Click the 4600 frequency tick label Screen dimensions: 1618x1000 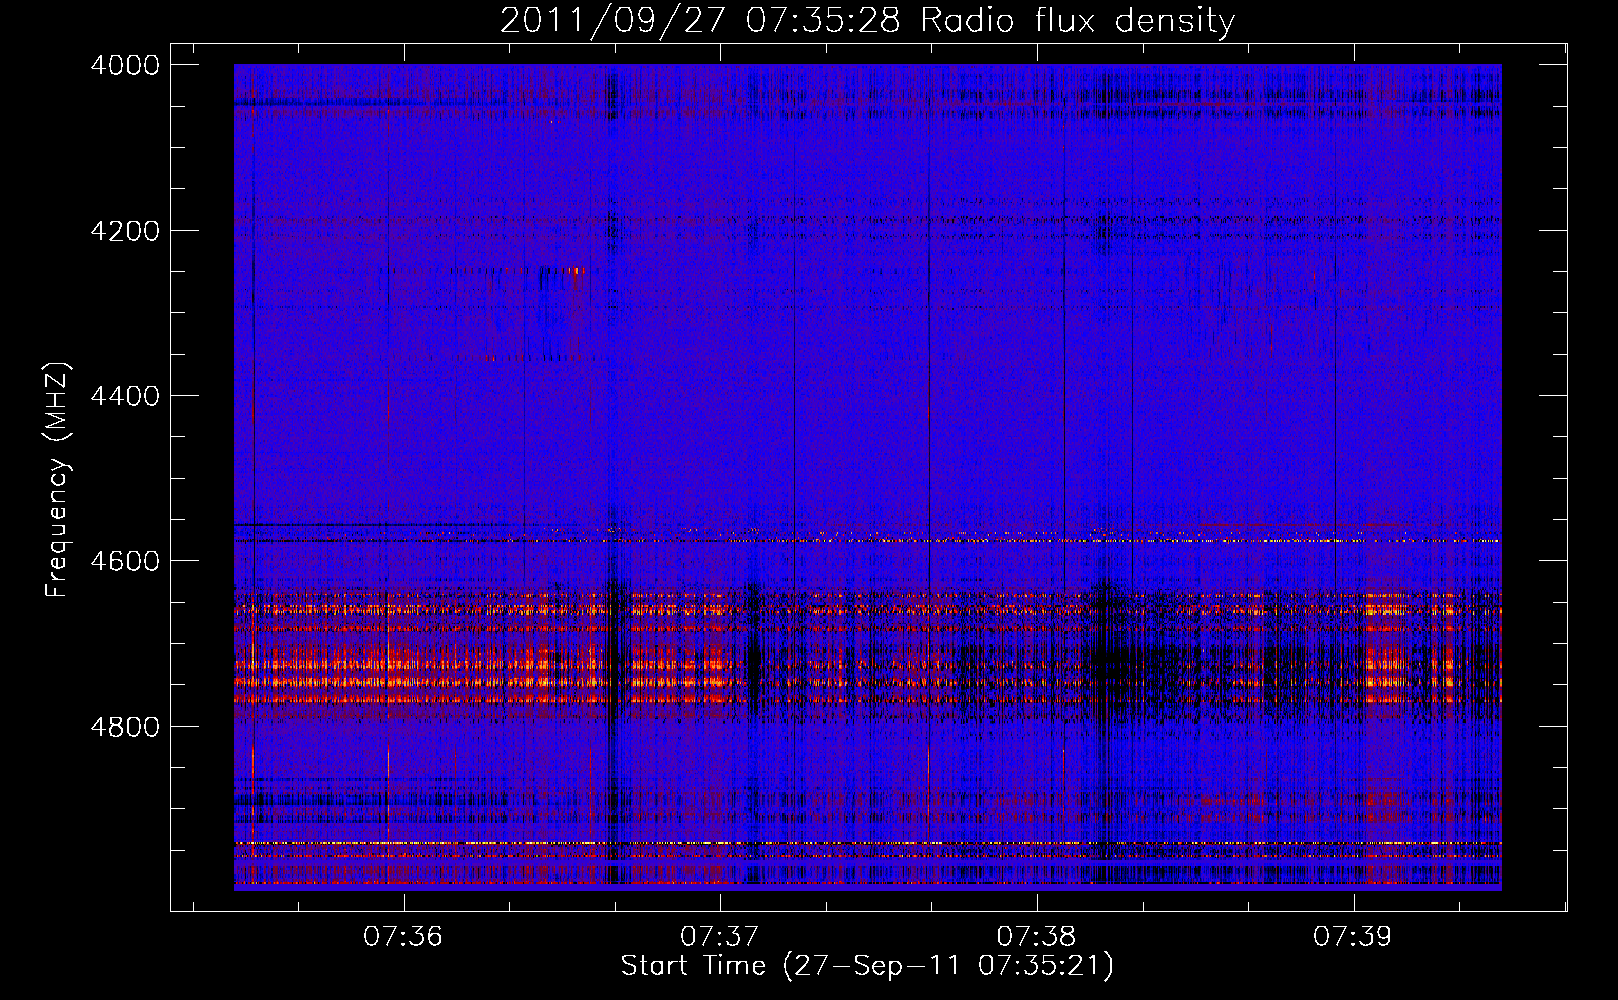(125, 561)
